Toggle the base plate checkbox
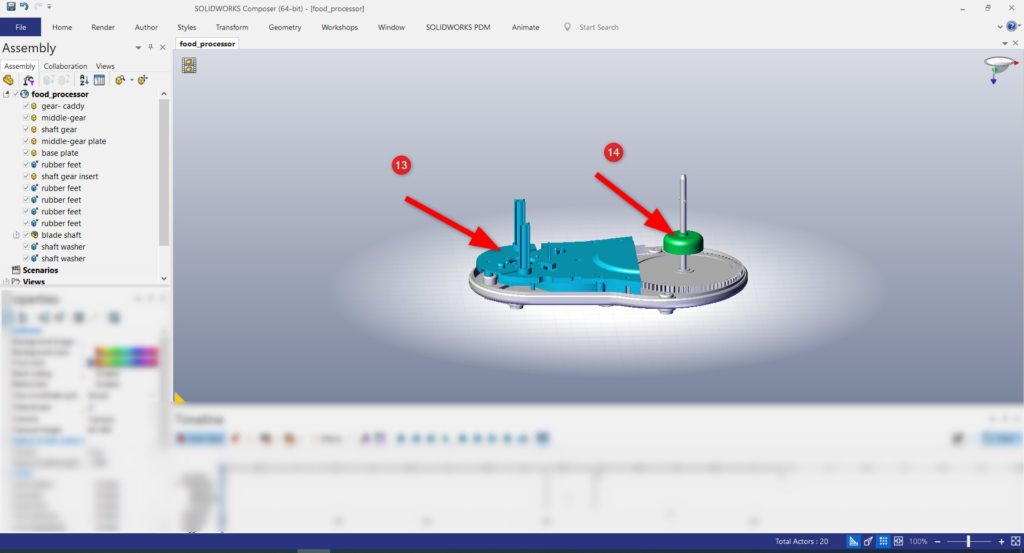 point(26,153)
